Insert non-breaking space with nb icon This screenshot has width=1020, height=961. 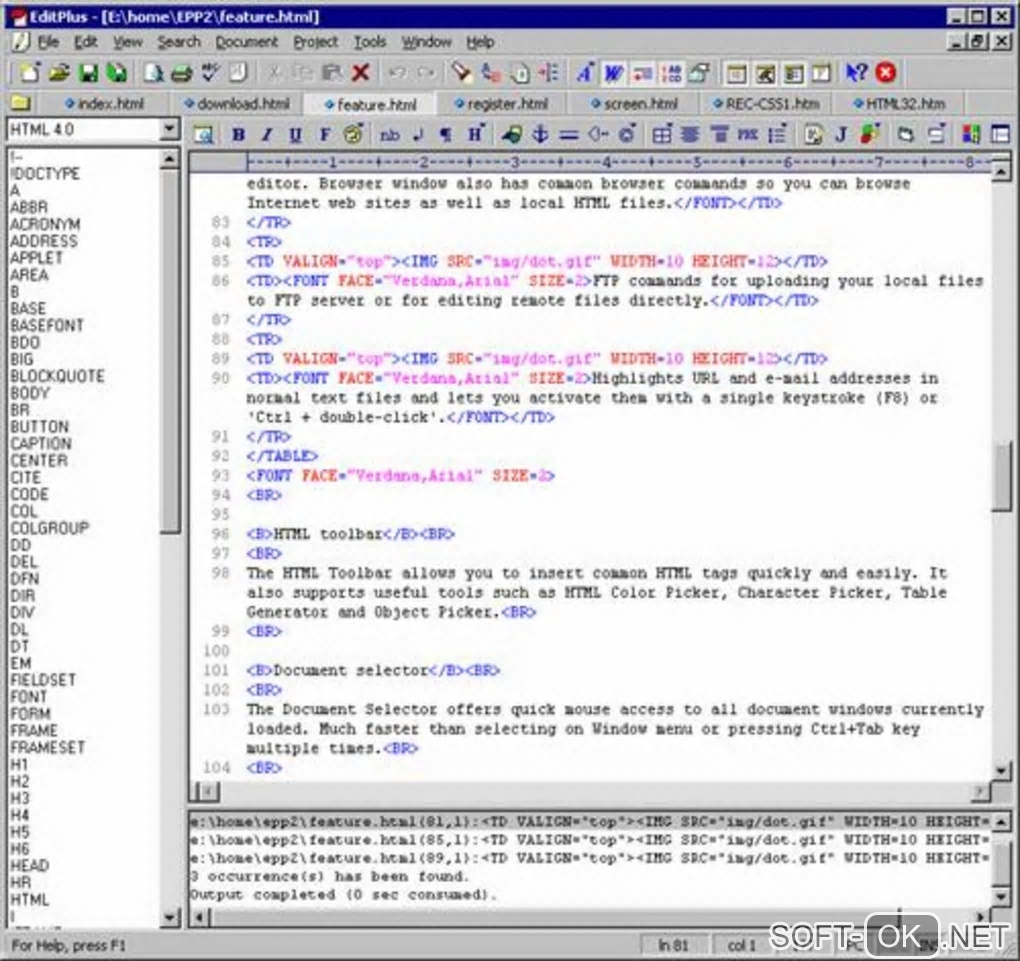point(389,135)
